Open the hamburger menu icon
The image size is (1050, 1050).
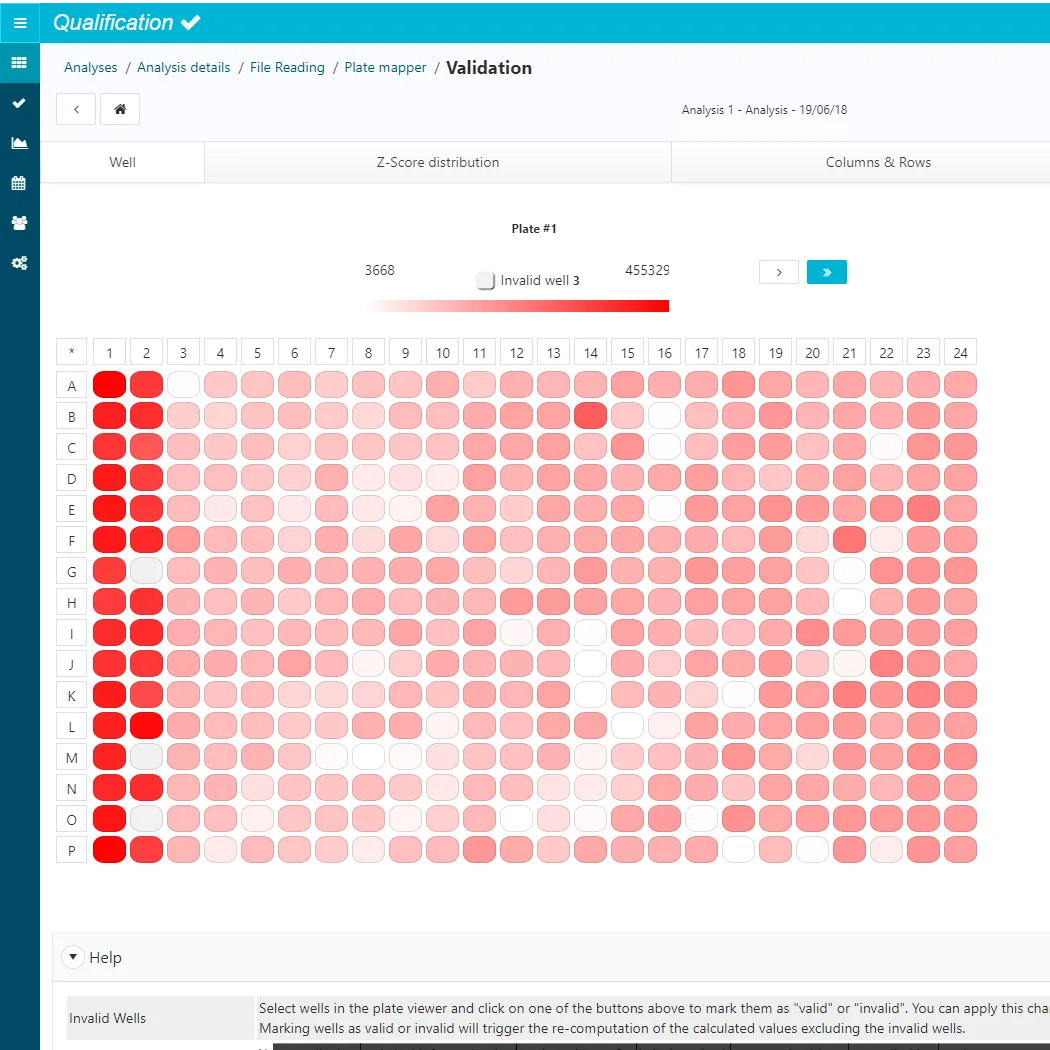tap(20, 22)
